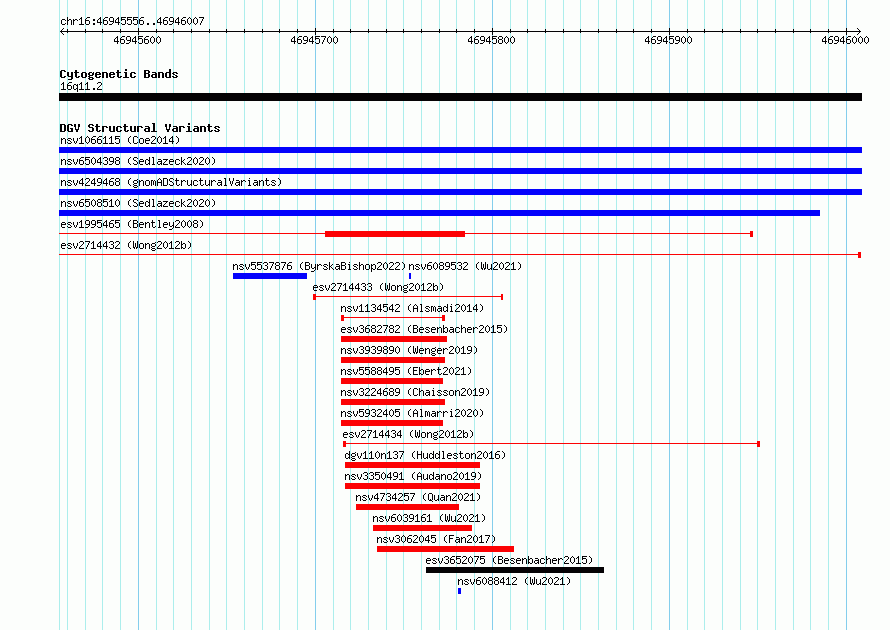The image size is (890, 630).
Task: Open nsv1134542 (Alsmadi2014) label
Action: coord(412,308)
